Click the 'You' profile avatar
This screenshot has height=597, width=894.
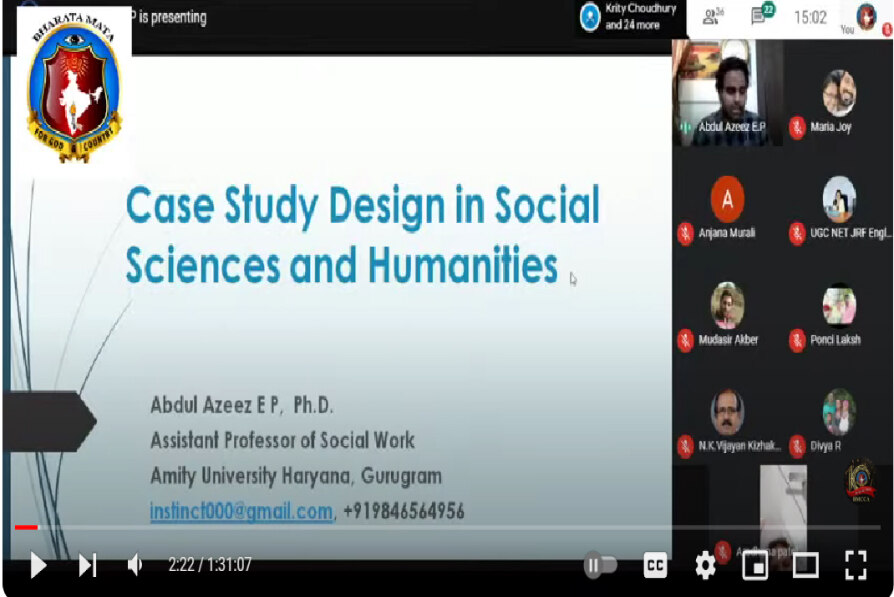(x=866, y=17)
